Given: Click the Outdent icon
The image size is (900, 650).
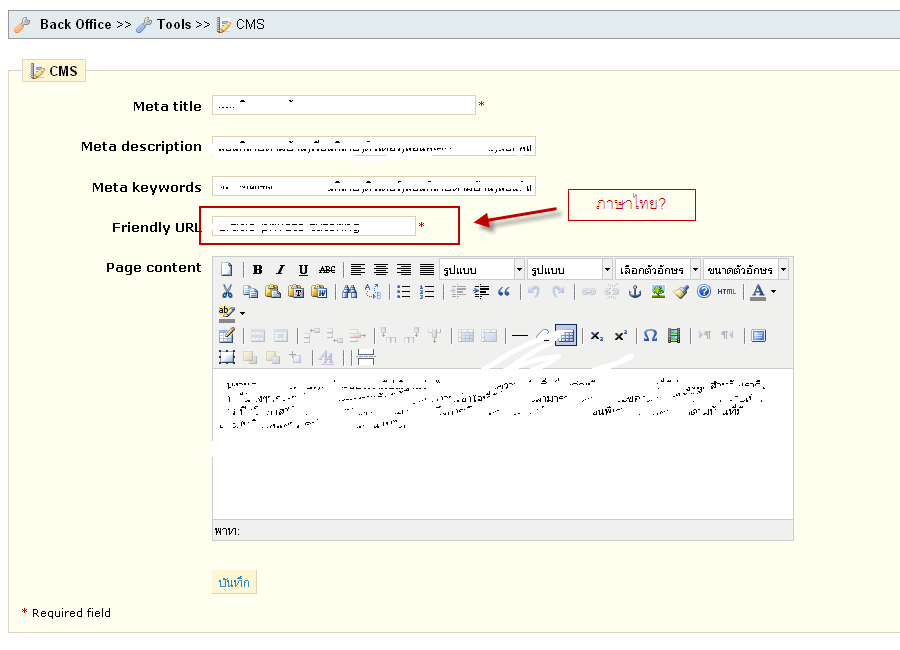Looking at the screenshot, I should (457, 292).
